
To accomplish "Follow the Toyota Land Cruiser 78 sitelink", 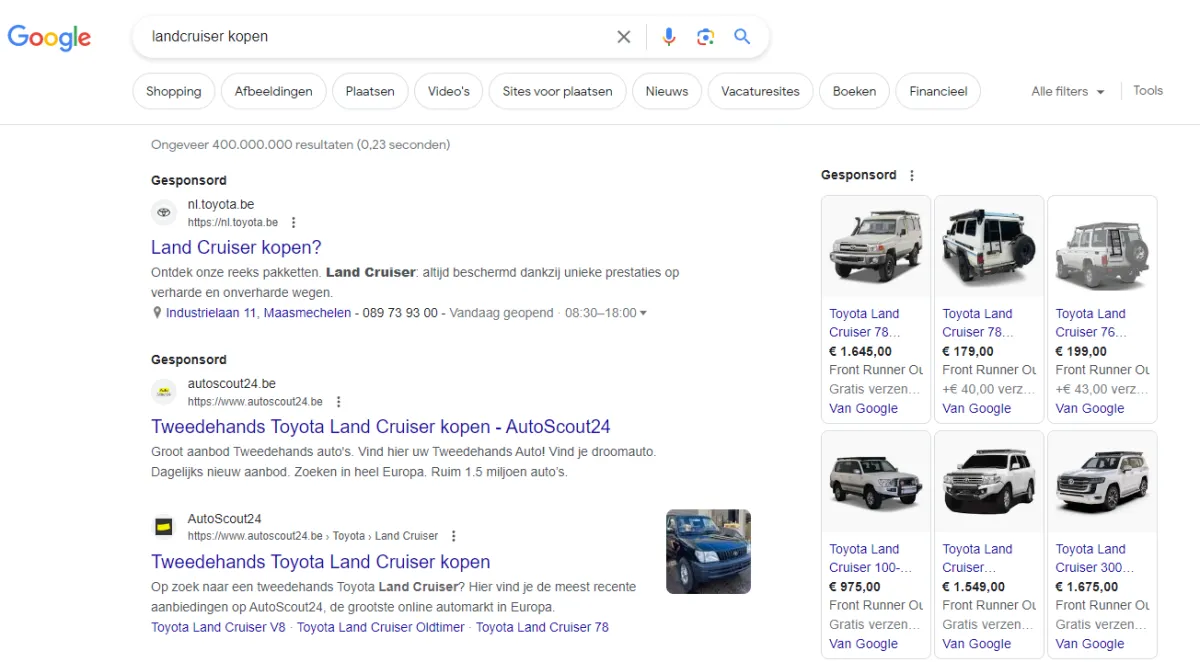I will pyautogui.click(x=542, y=627).
